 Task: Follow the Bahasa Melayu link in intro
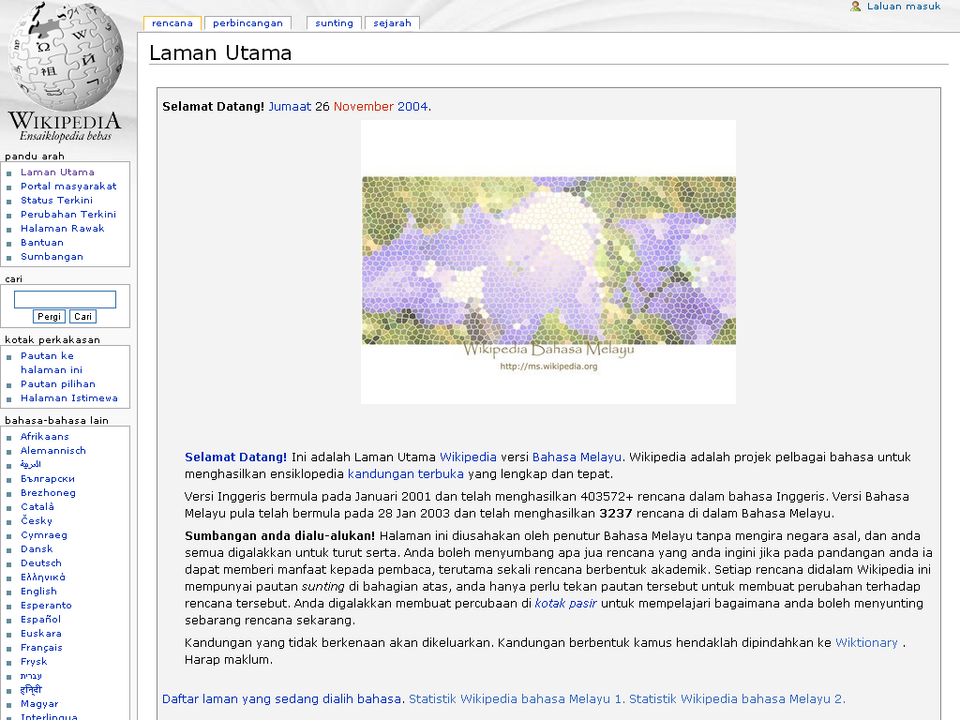[577, 457]
